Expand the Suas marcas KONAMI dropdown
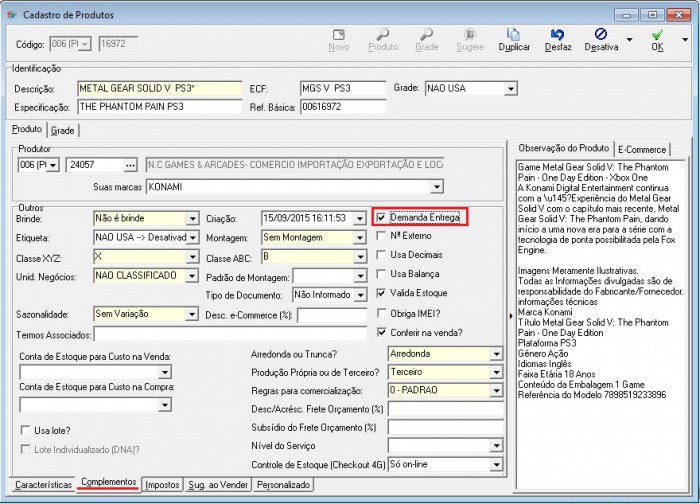 436,186
